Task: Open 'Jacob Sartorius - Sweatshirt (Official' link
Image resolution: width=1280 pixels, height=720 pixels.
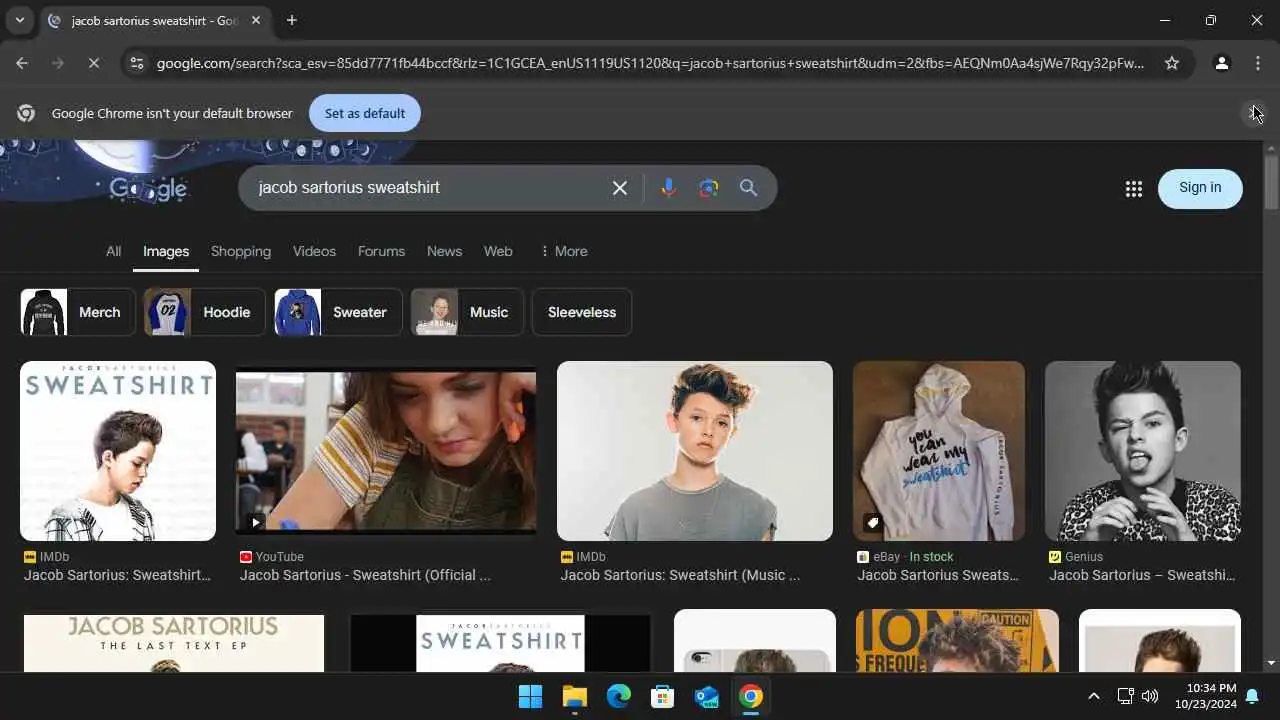Action: coord(365,575)
